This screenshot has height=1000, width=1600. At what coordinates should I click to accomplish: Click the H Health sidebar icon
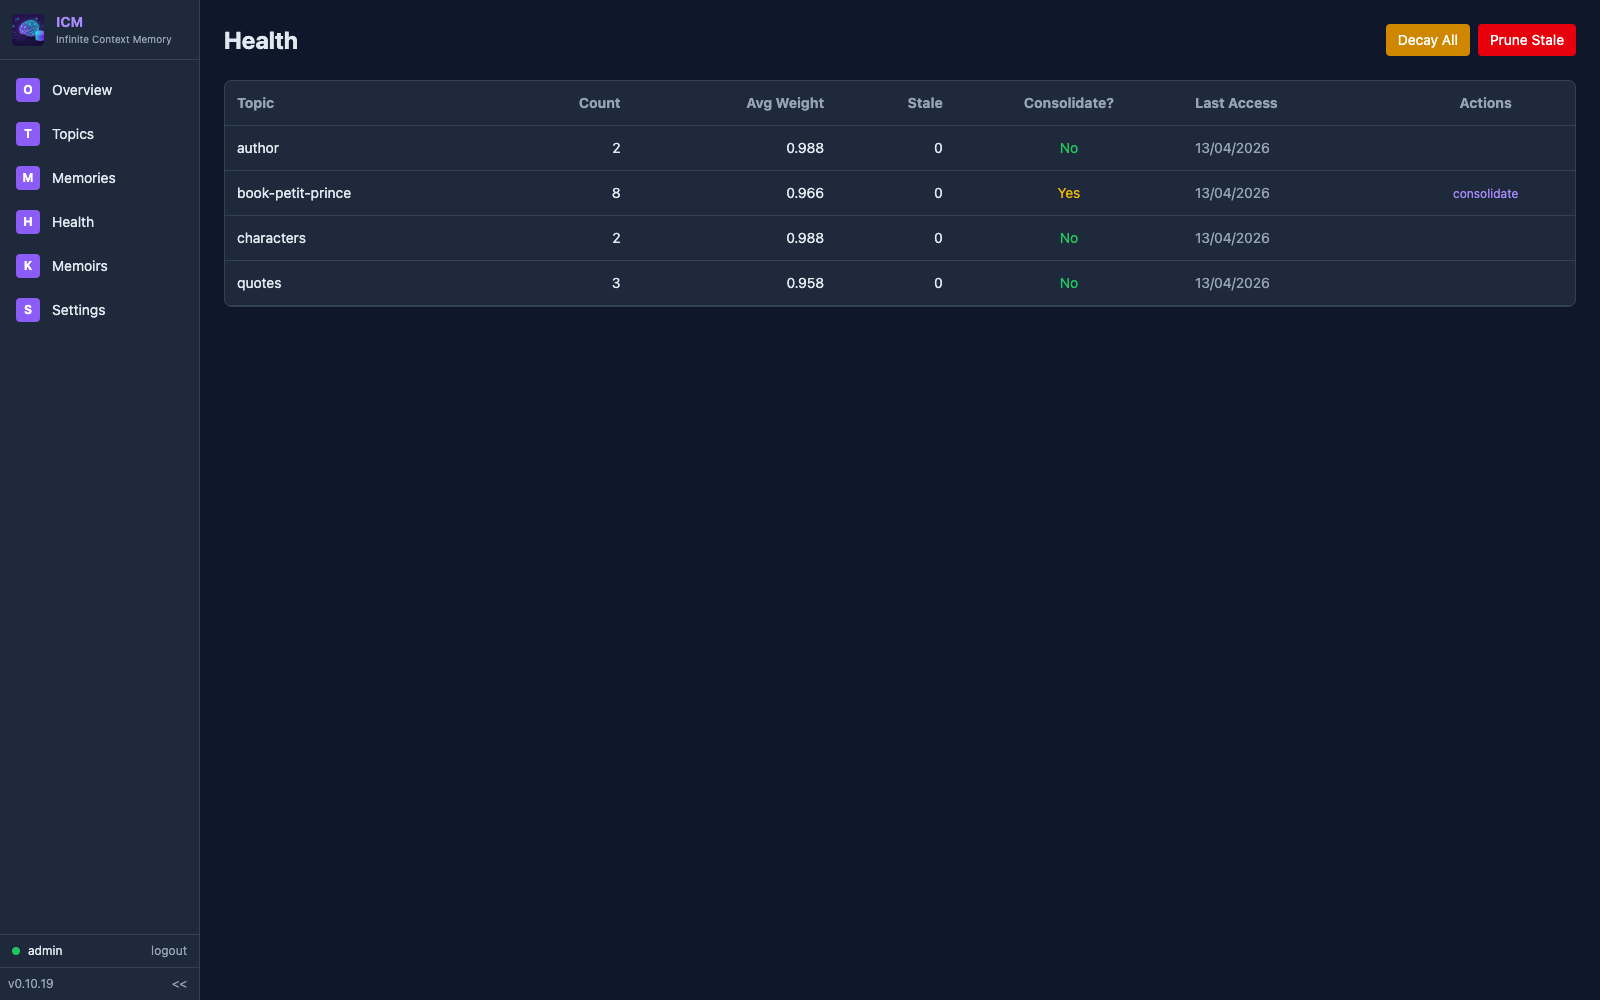(x=27, y=221)
